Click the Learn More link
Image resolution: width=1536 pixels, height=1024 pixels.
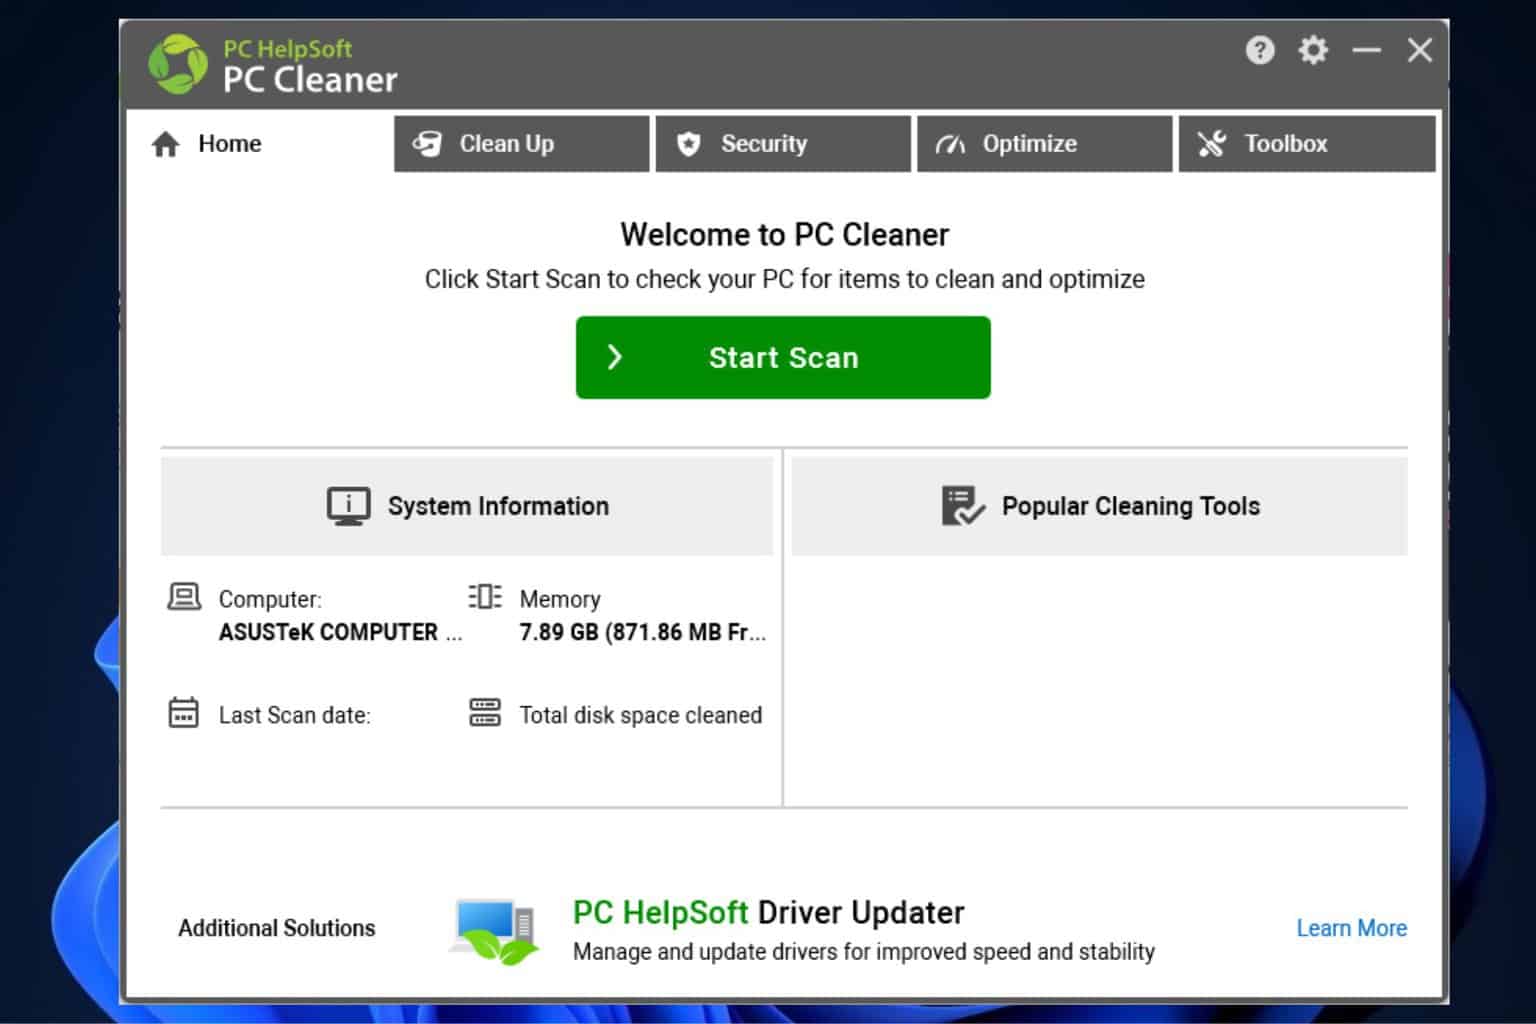coord(1352,928)
